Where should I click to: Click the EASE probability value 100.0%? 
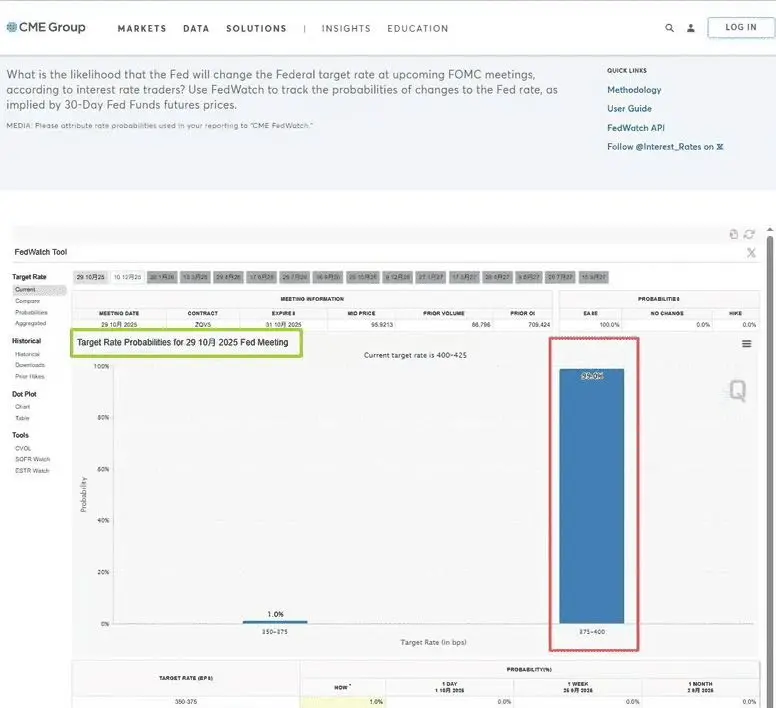click(609, 325)
